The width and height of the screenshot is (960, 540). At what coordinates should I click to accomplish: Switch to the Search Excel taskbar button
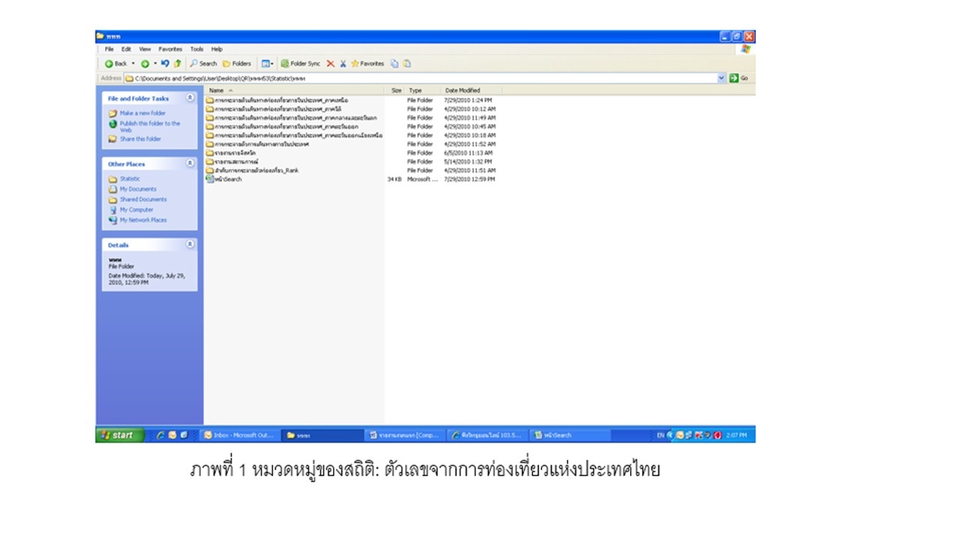click(x=569, y=435)
